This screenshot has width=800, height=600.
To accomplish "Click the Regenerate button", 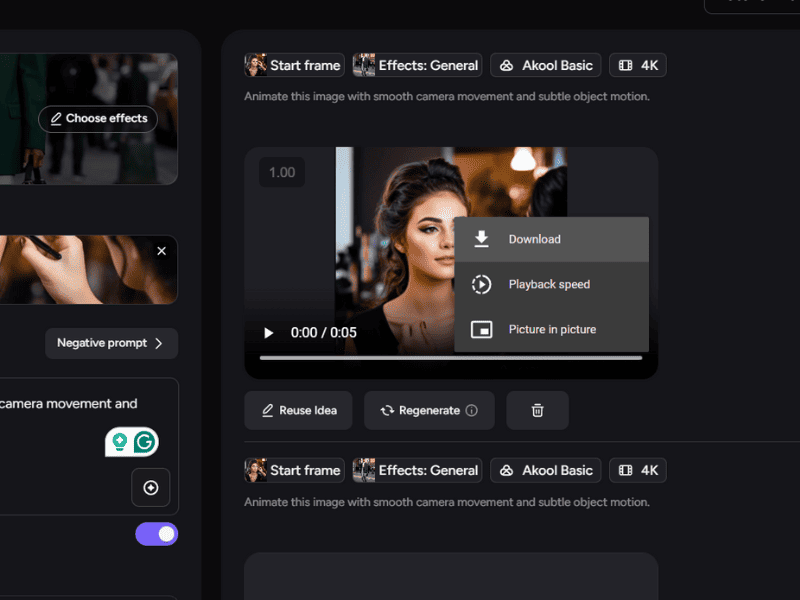I will coord(420,410).
